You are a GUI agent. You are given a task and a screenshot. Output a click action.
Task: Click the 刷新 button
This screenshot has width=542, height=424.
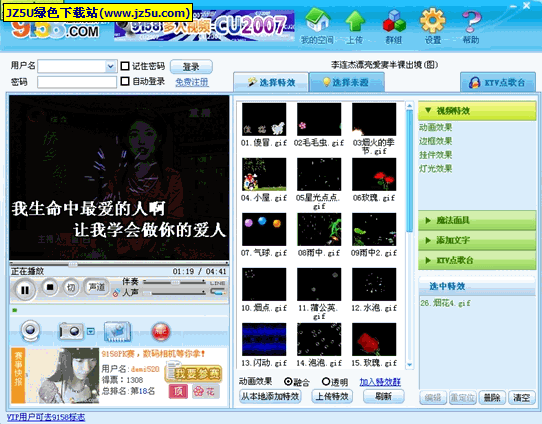coord(383,396)
